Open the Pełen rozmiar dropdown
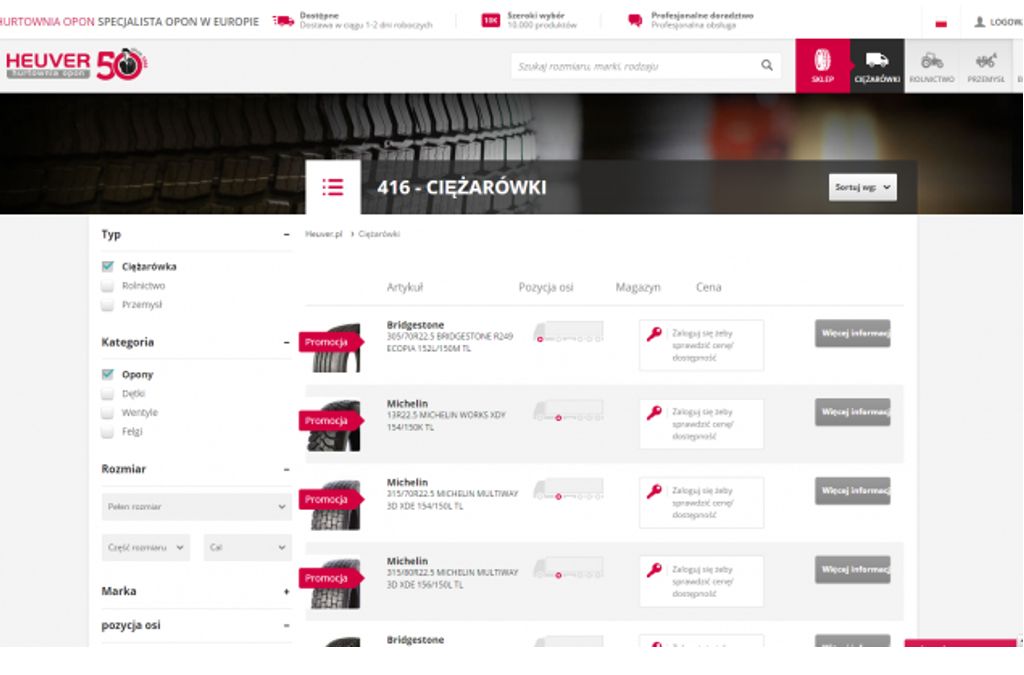 point(197,507)
